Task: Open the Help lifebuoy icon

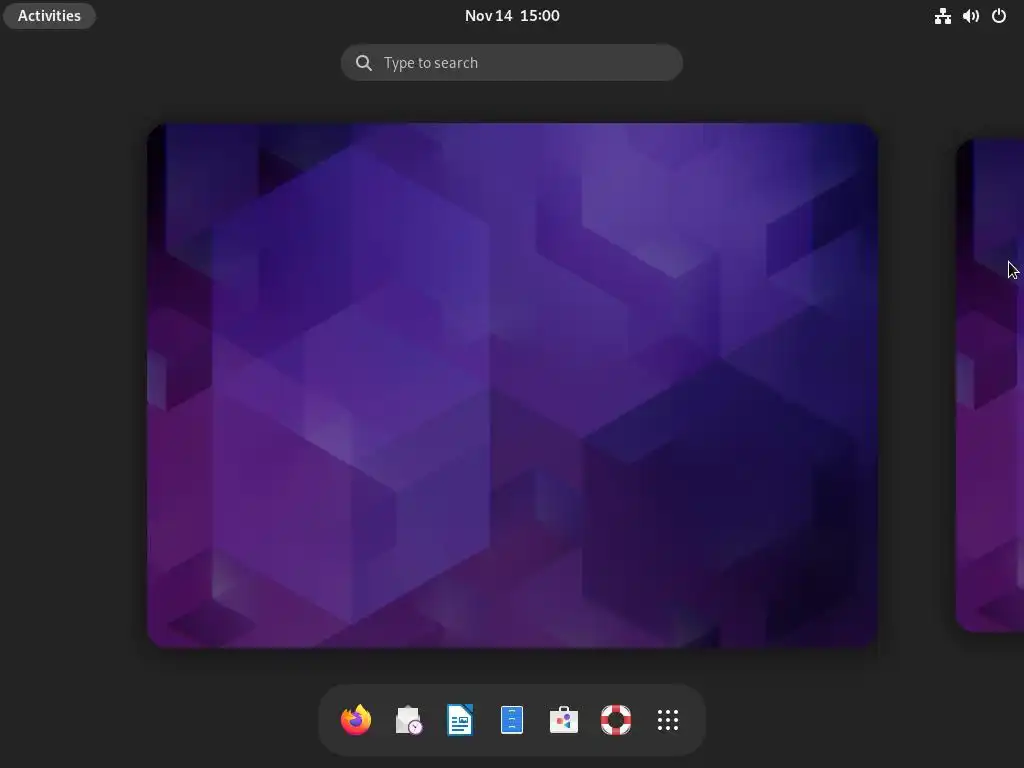Action: (616, 720)
